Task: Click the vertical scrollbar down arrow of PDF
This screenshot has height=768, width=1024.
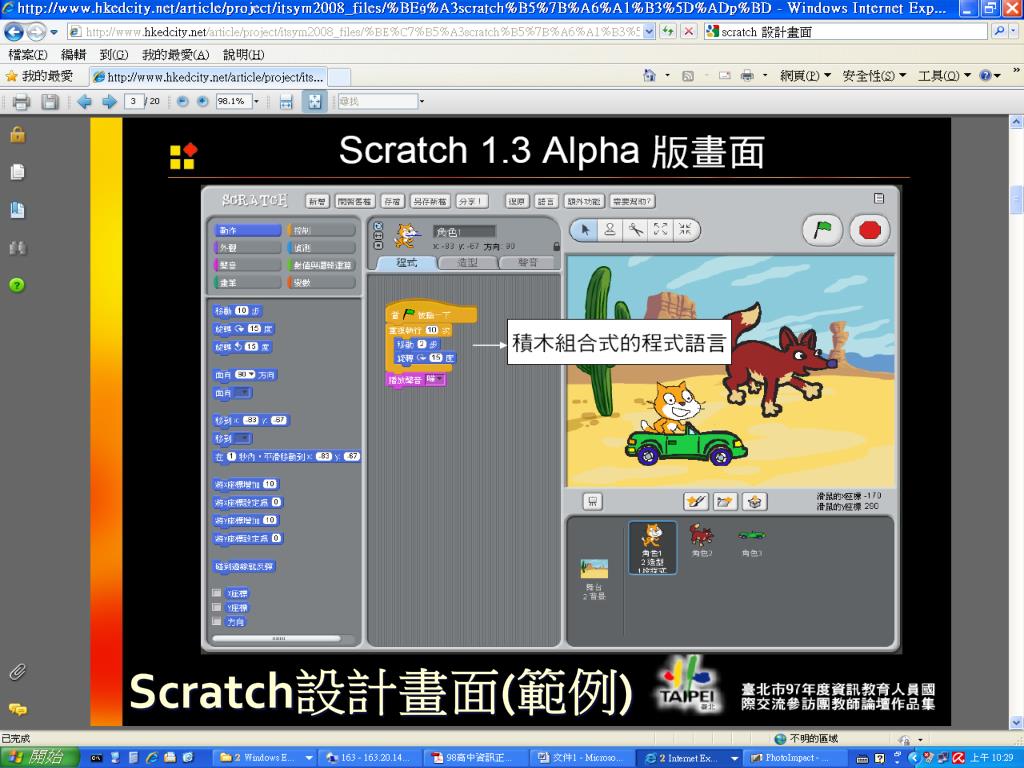Action: [x=1016, y=722]
